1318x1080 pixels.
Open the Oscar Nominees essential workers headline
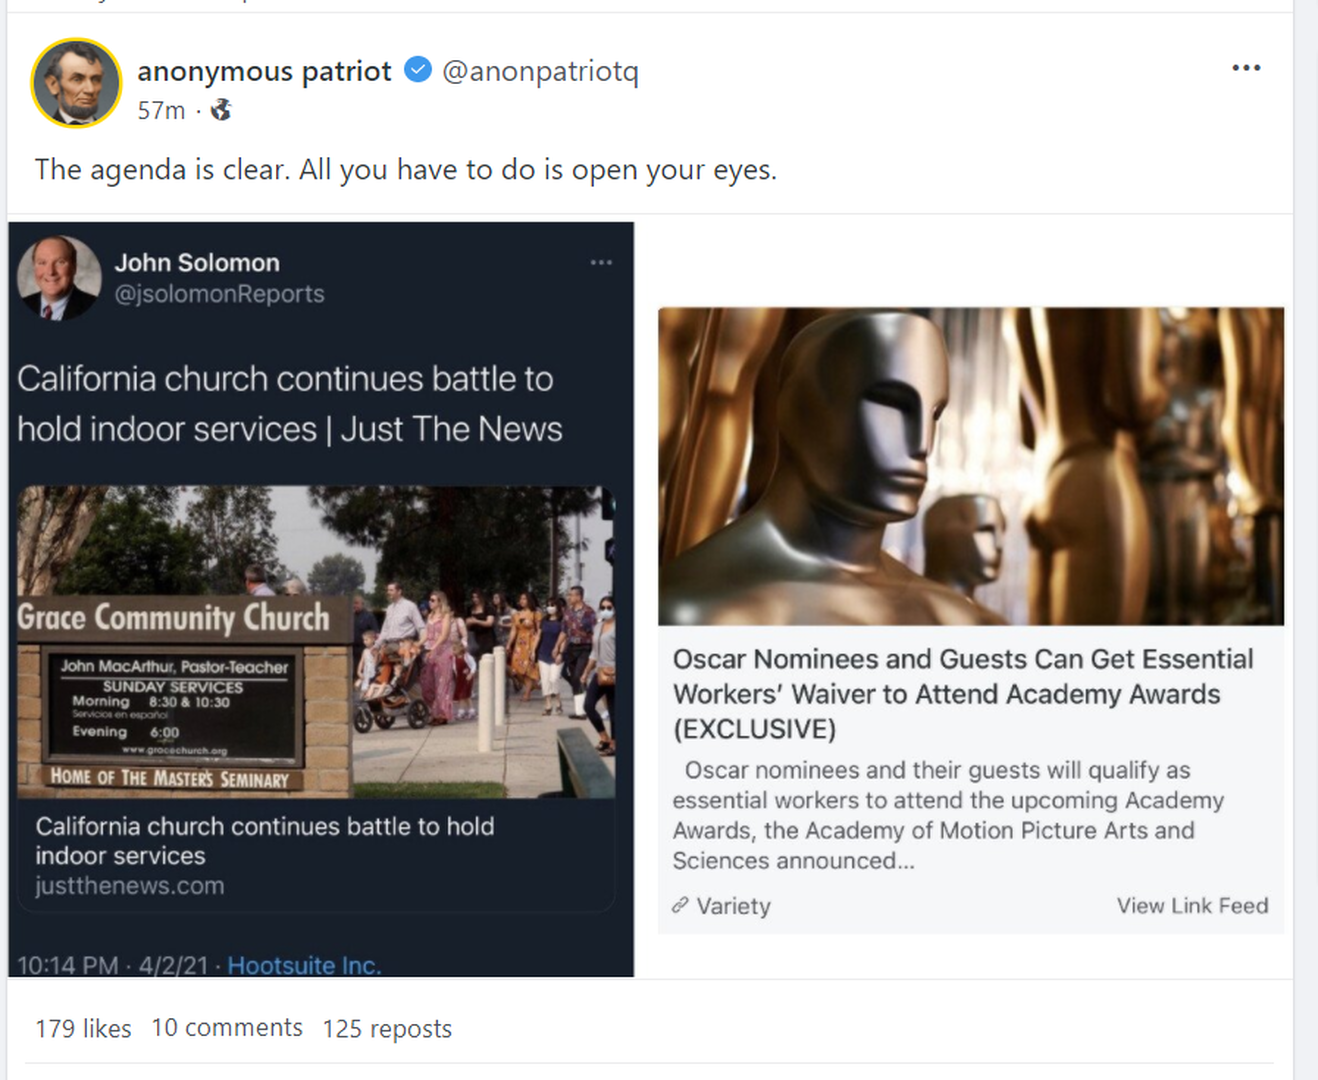(962, 693)
